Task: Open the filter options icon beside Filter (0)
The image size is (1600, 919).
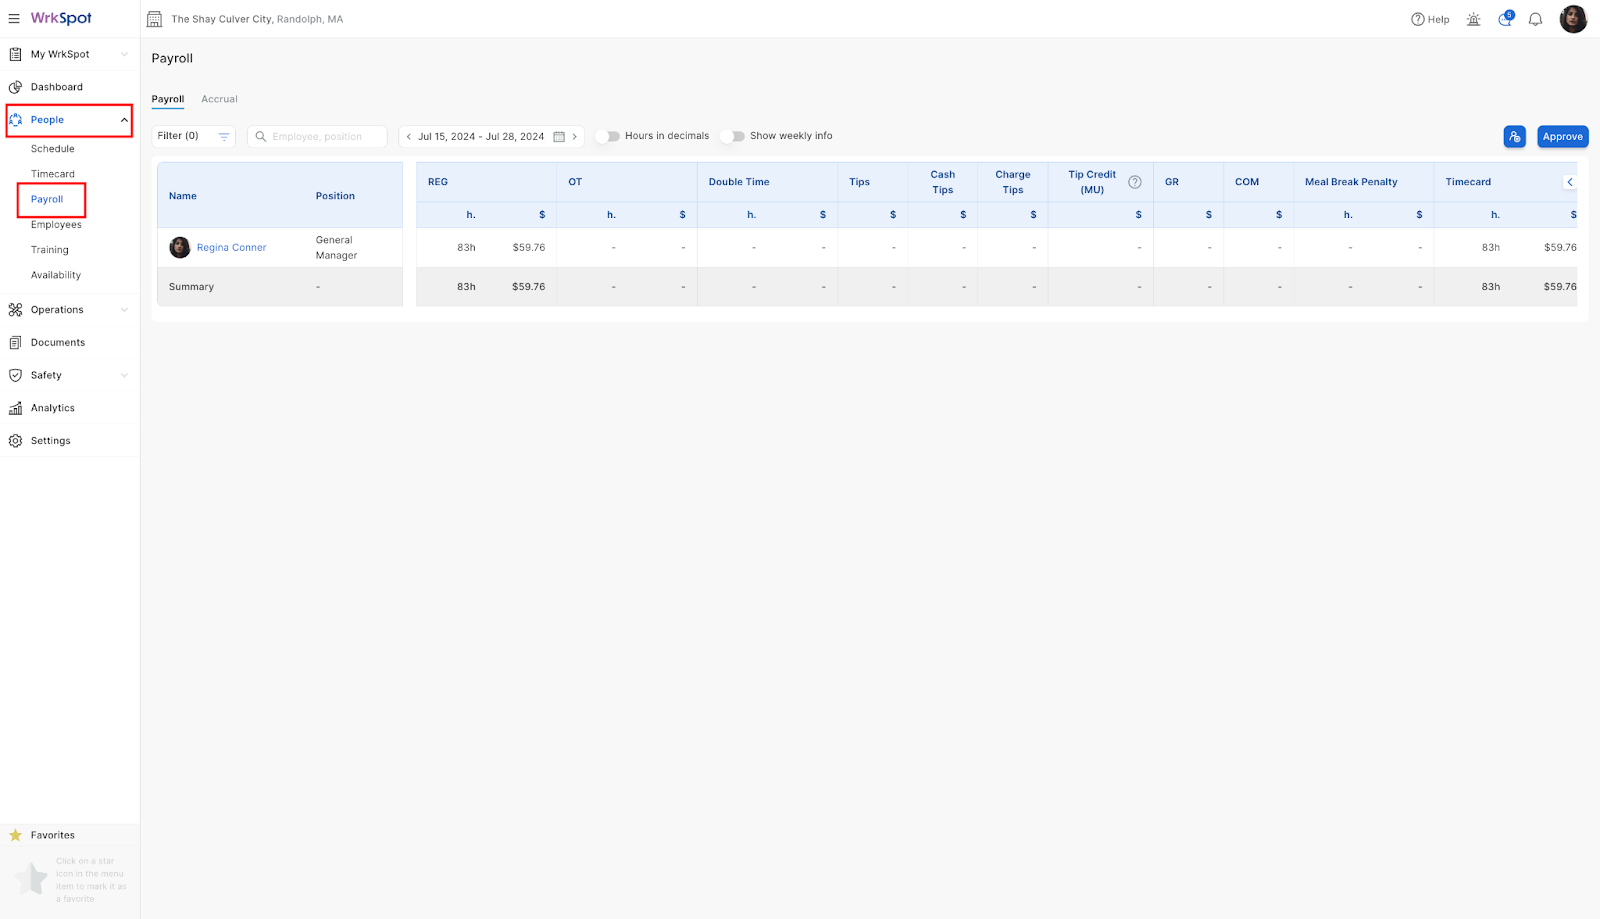Action: click(223, 136)
